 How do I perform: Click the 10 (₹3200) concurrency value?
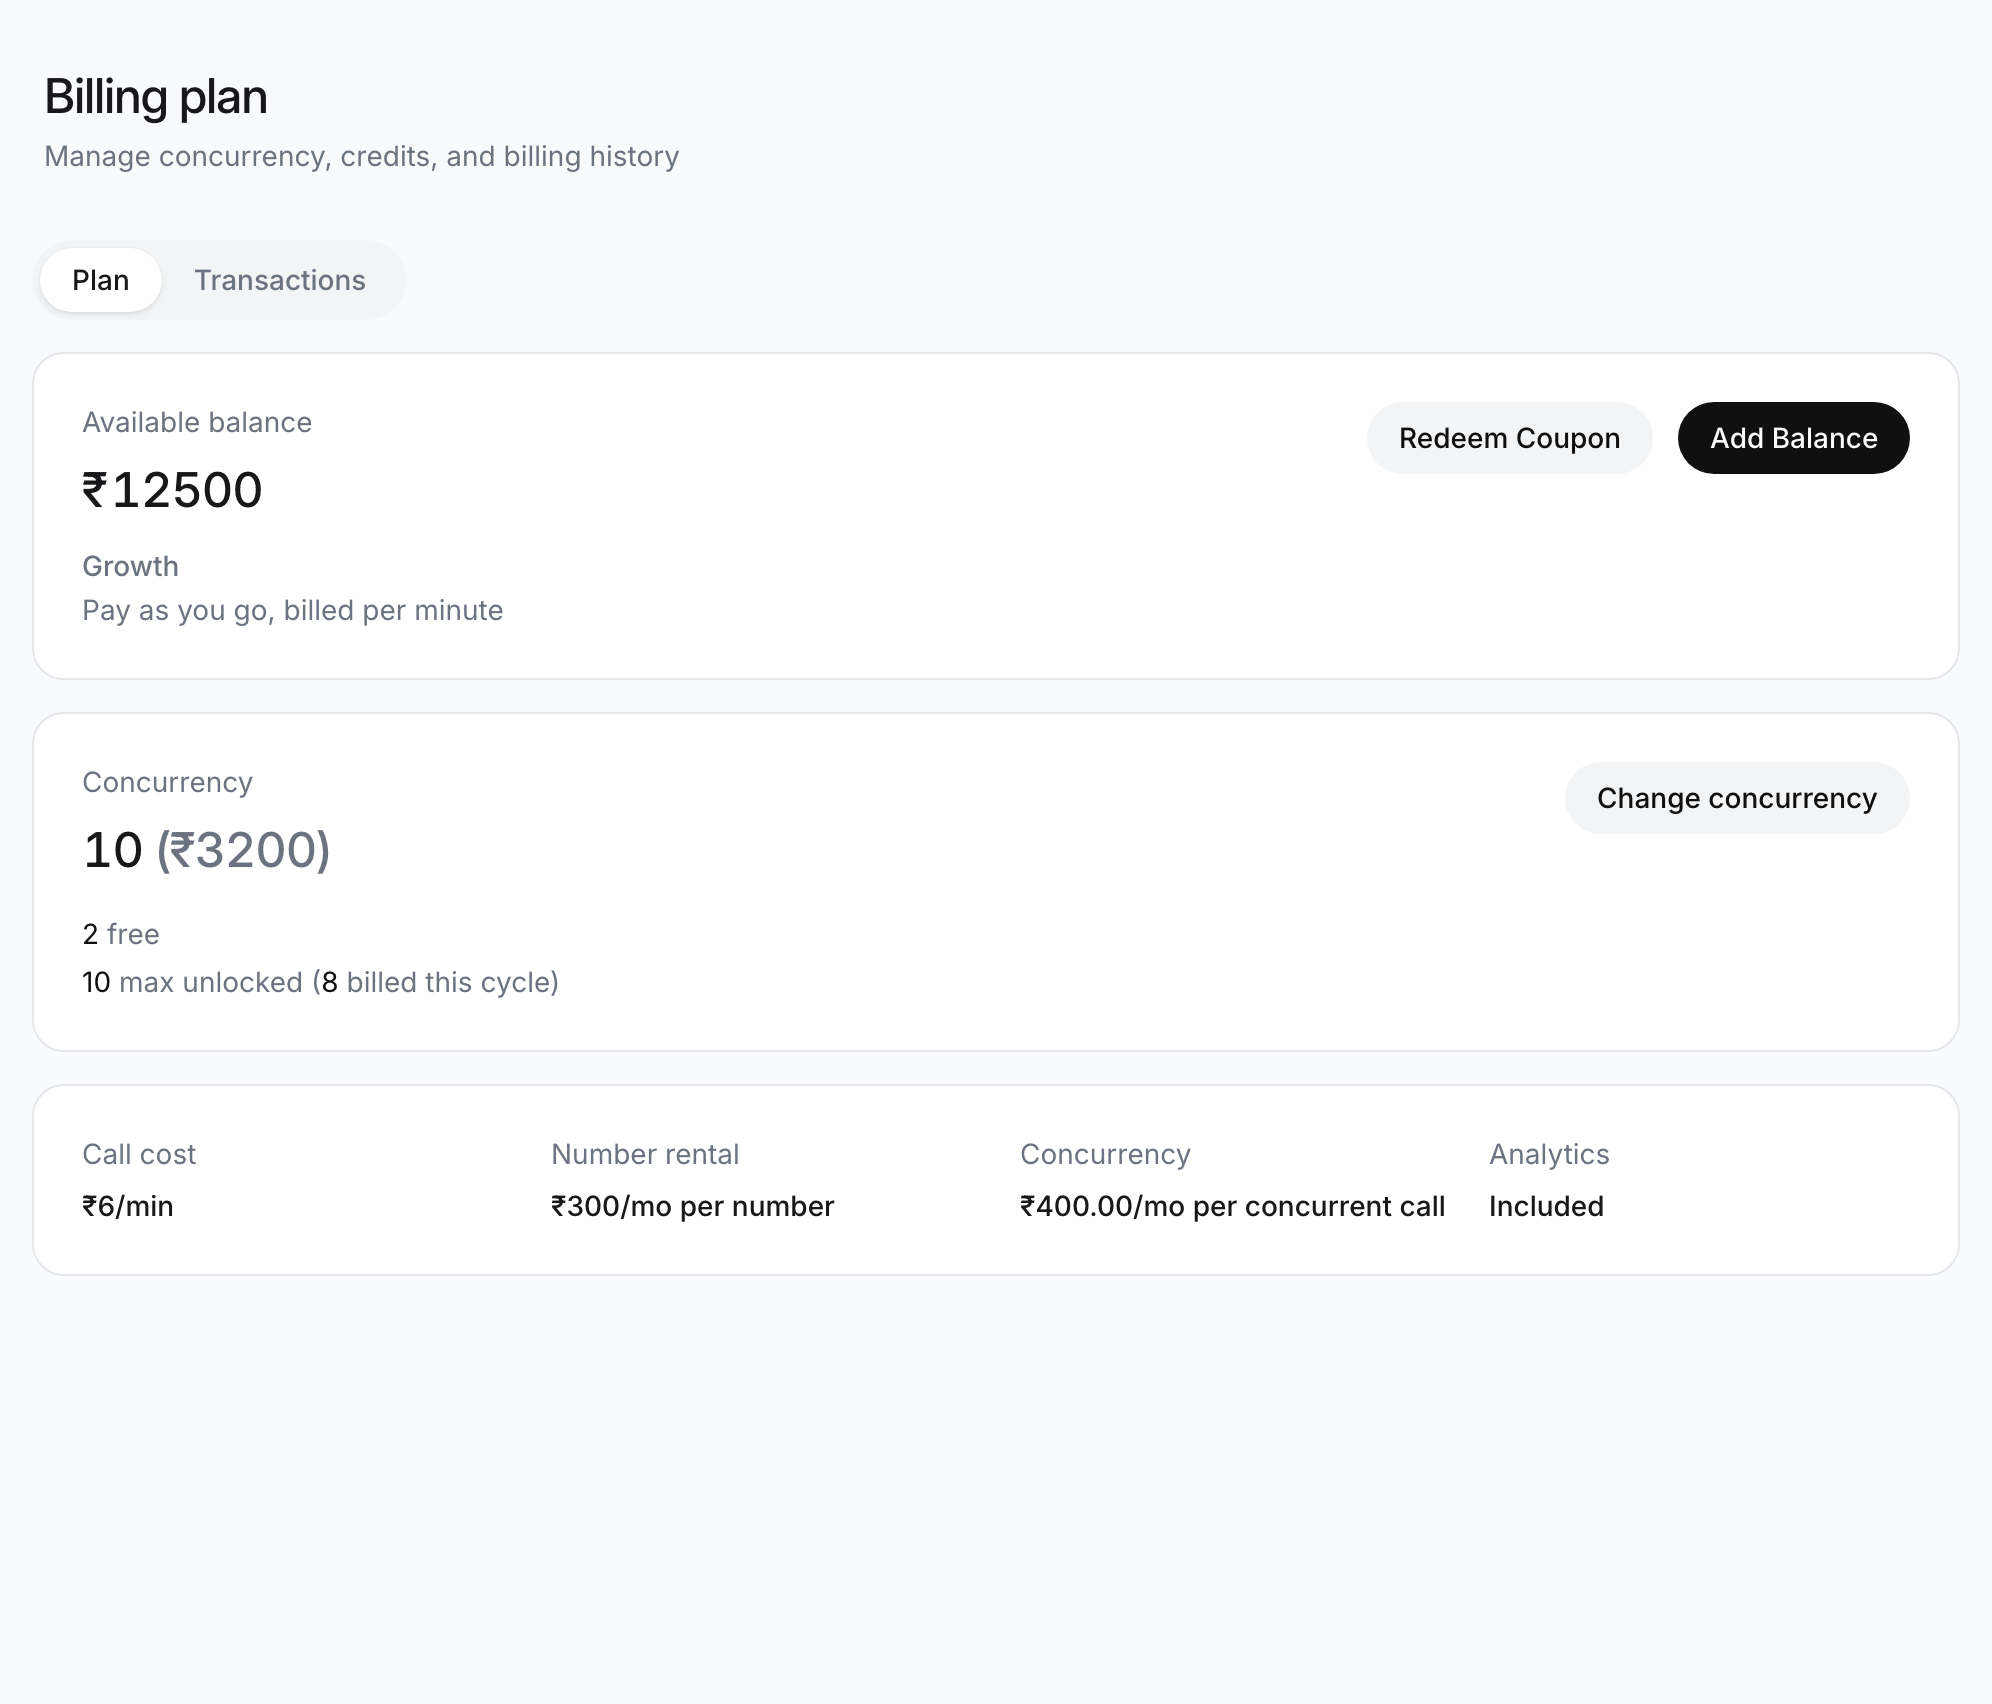[206, 850]
